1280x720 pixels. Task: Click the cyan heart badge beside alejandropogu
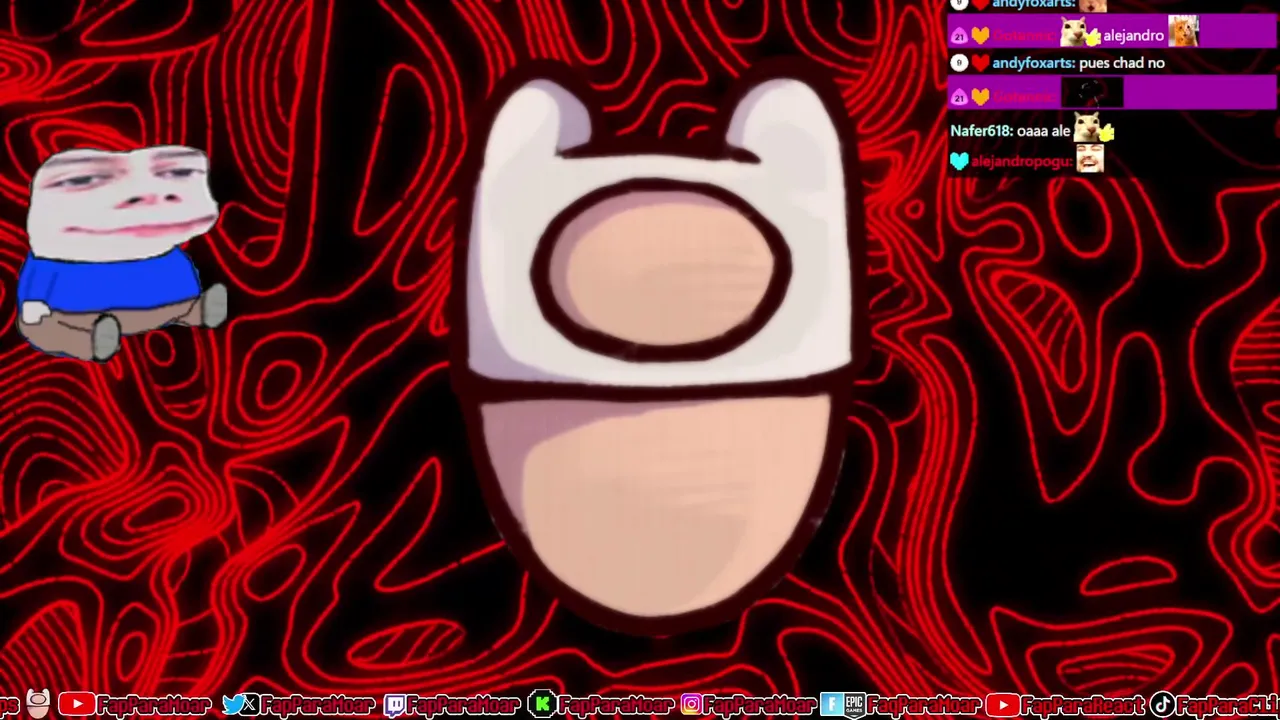click(x=959, y=161)
